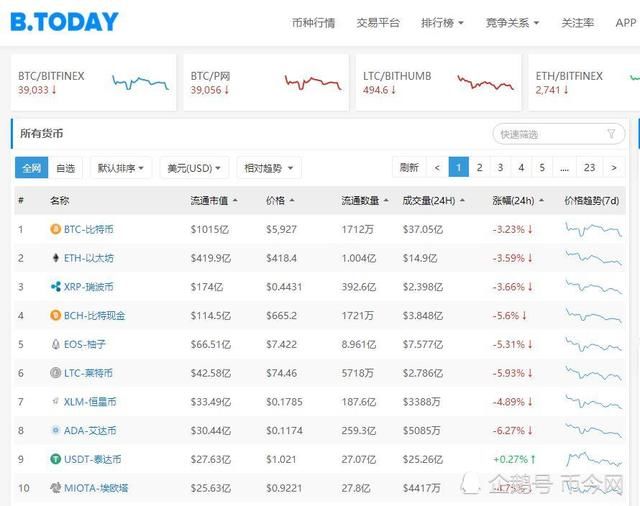Open the USDT-泰达币 link
This screenshot has height=506, width=640.
(92, 459)
